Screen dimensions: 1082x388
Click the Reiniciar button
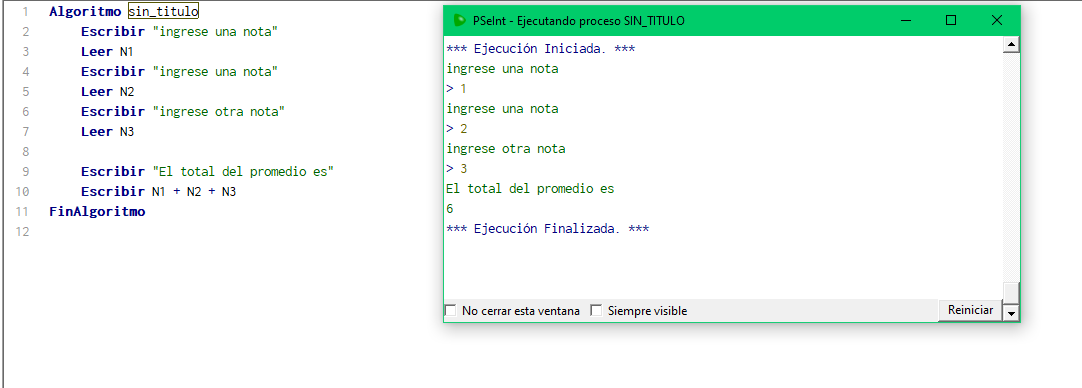coord(970,310)
